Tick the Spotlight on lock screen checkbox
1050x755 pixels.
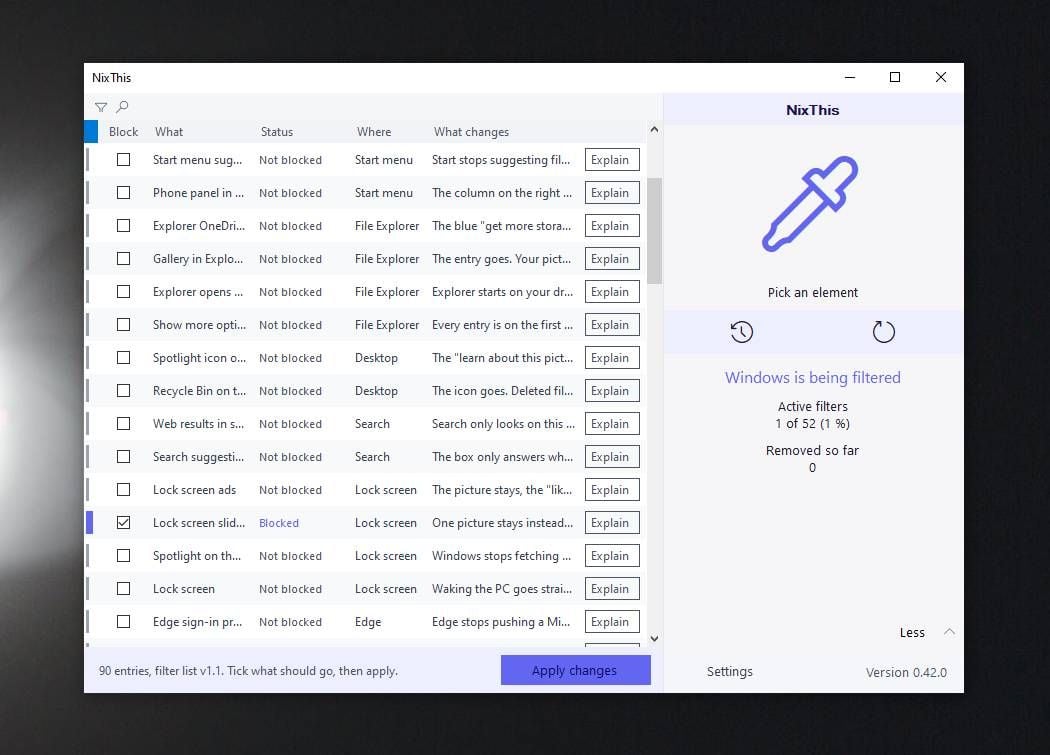click(123, 555)
